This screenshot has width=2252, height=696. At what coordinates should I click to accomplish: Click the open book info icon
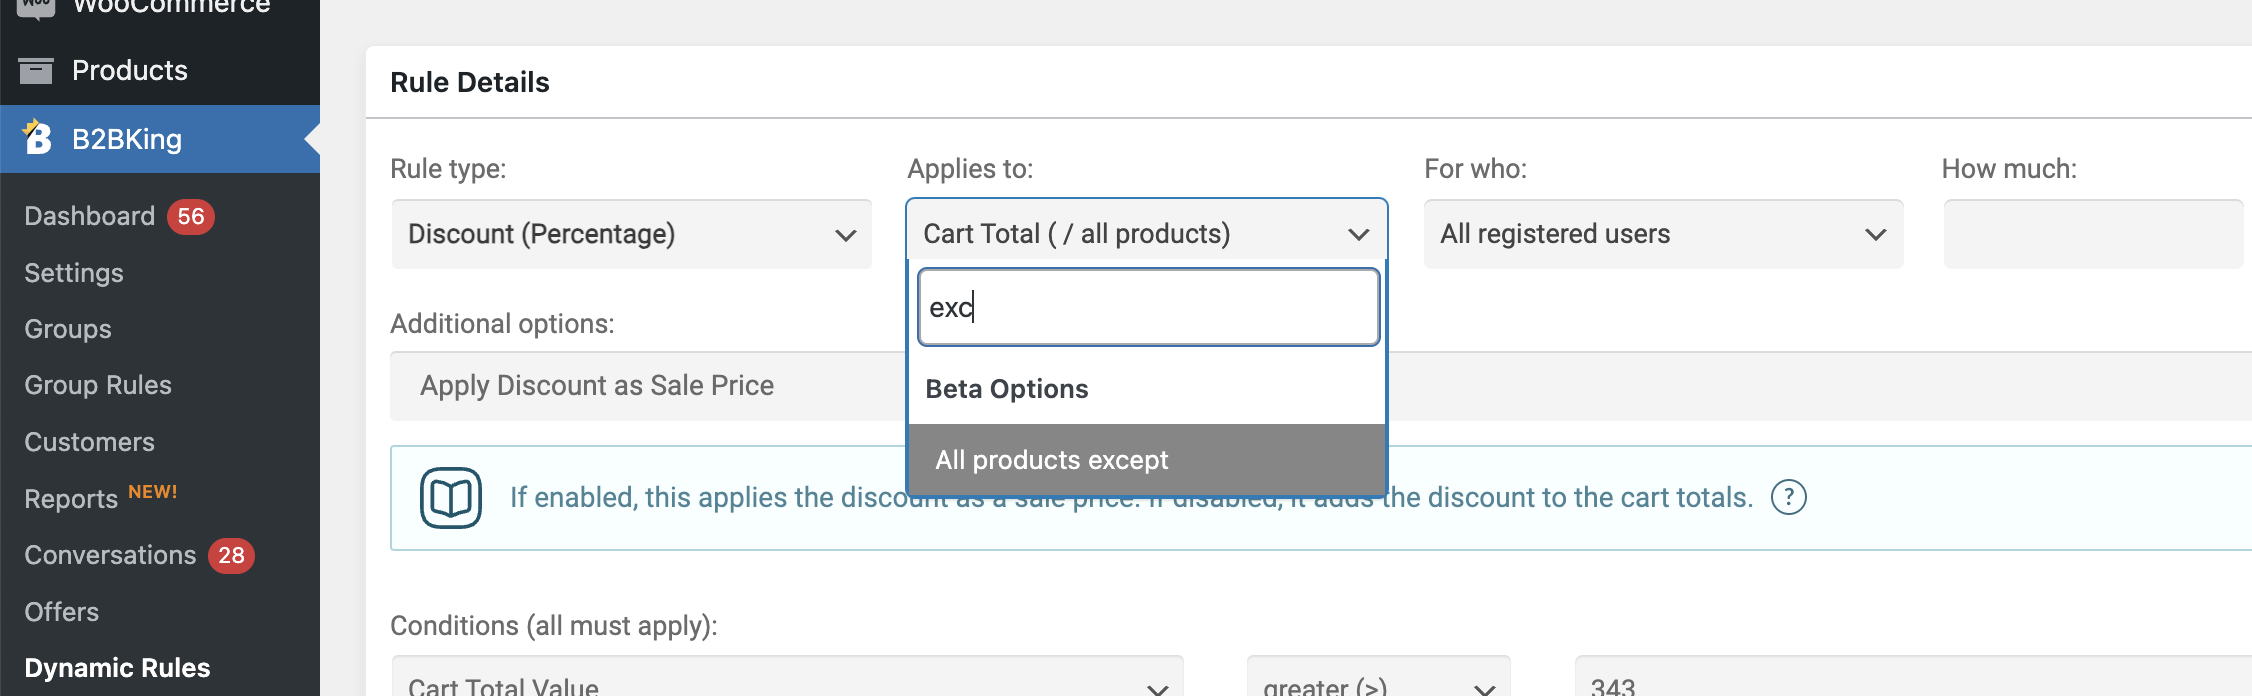(450, 497)
